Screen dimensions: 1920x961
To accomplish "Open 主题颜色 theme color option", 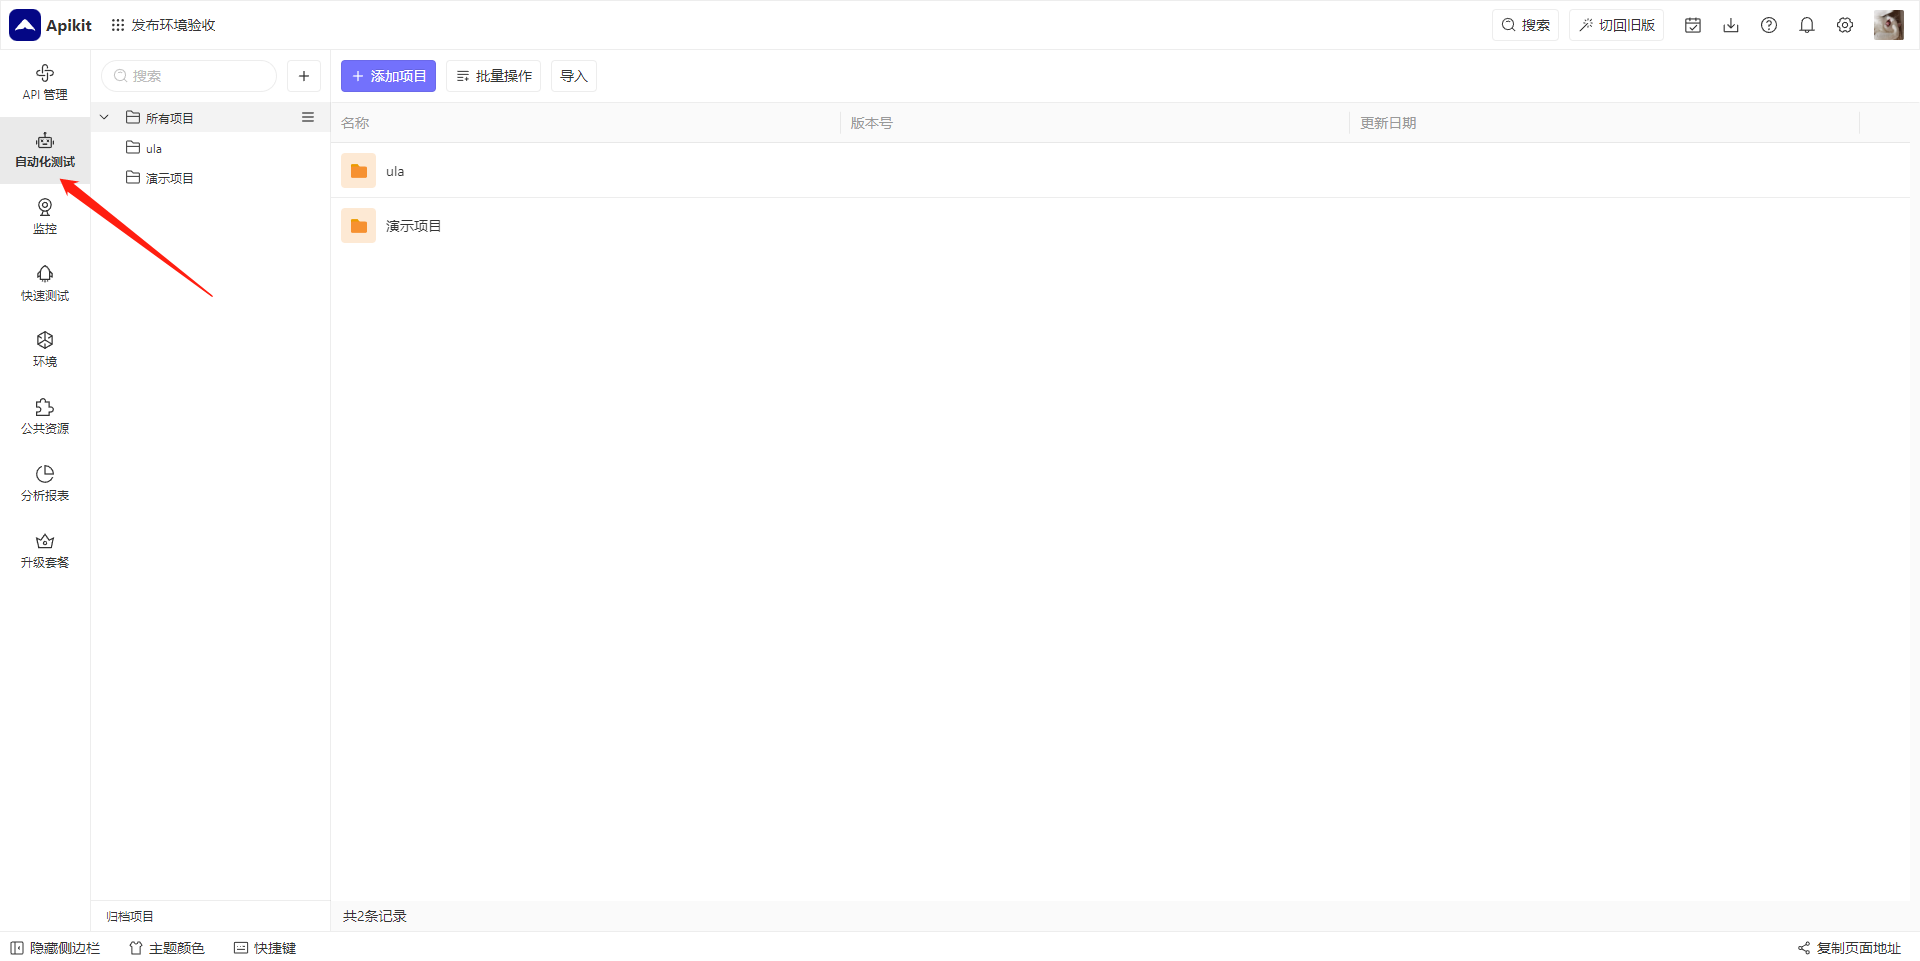I will coord(167,948).
